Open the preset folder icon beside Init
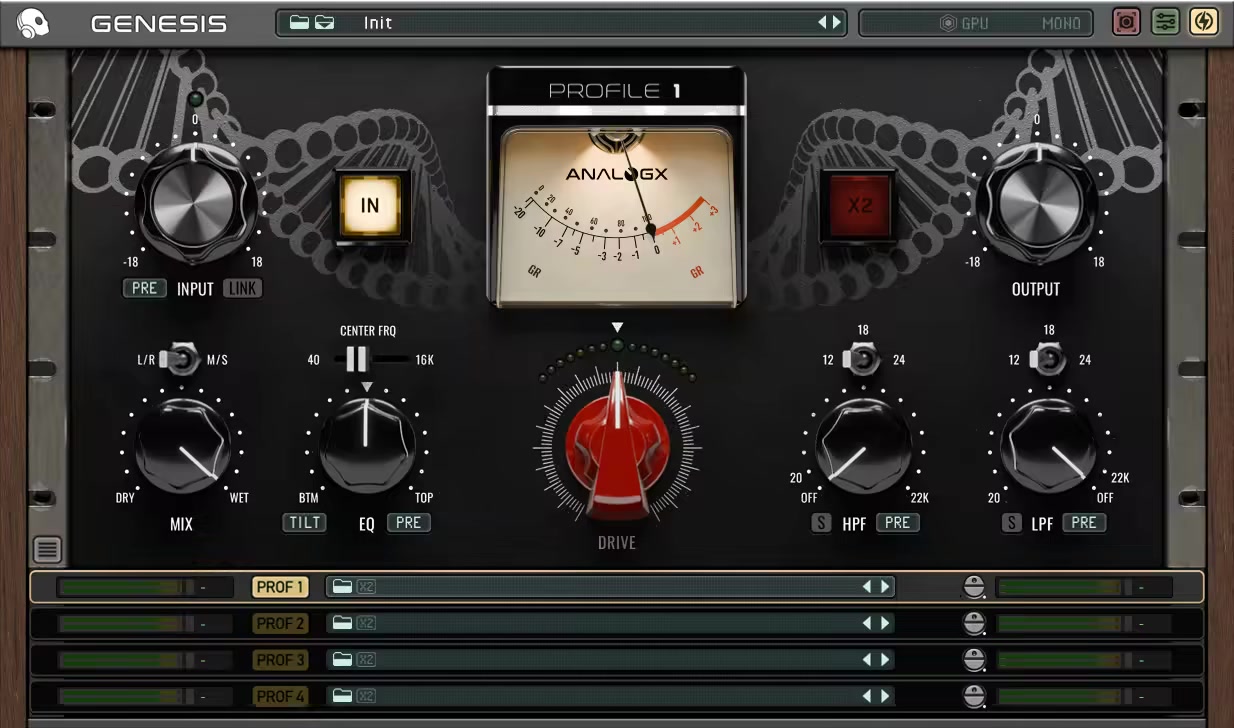1234x728 pixels. [x=311, y=22]
